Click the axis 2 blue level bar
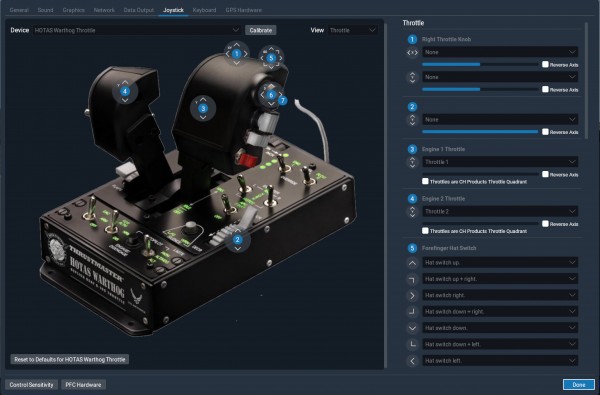The image size is (600, 395). click(x=480, y=132)
